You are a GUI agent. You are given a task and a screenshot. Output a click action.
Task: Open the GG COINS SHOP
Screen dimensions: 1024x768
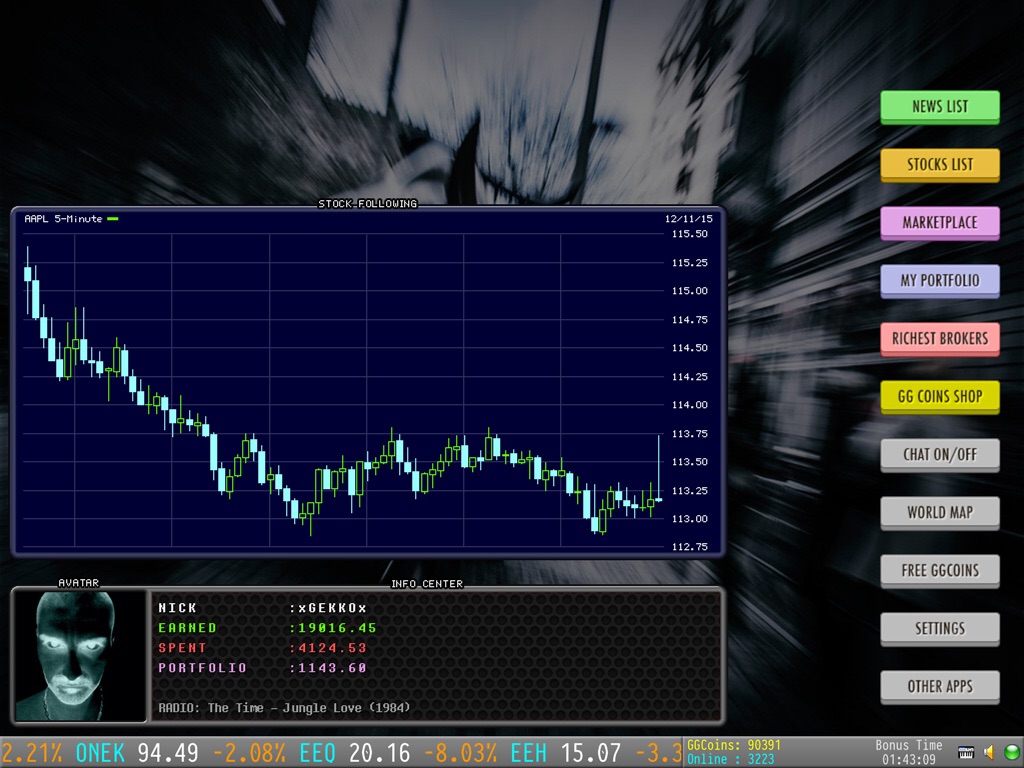pos(940,396)
